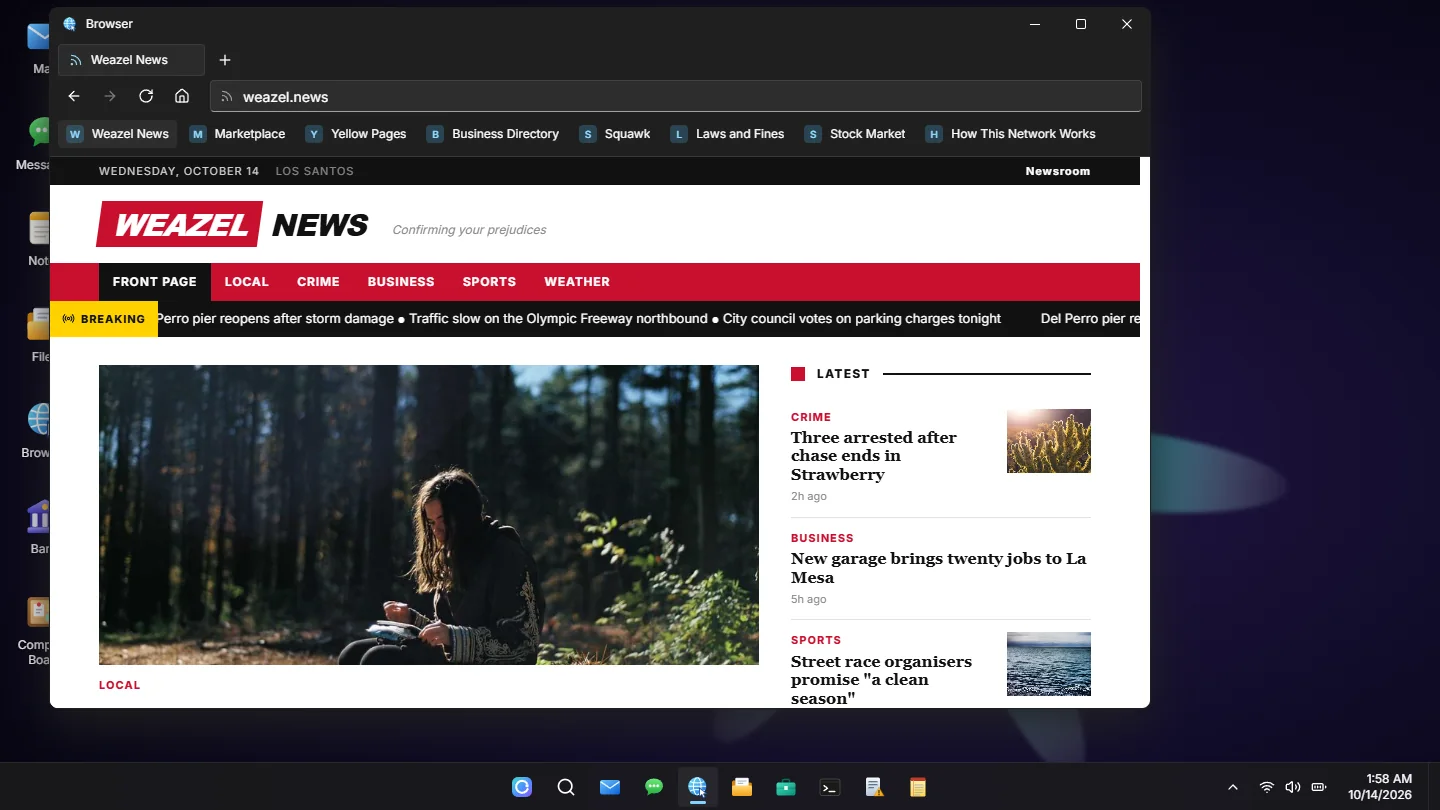
Task: Open the featured forest photo story image
Action: 429,515
